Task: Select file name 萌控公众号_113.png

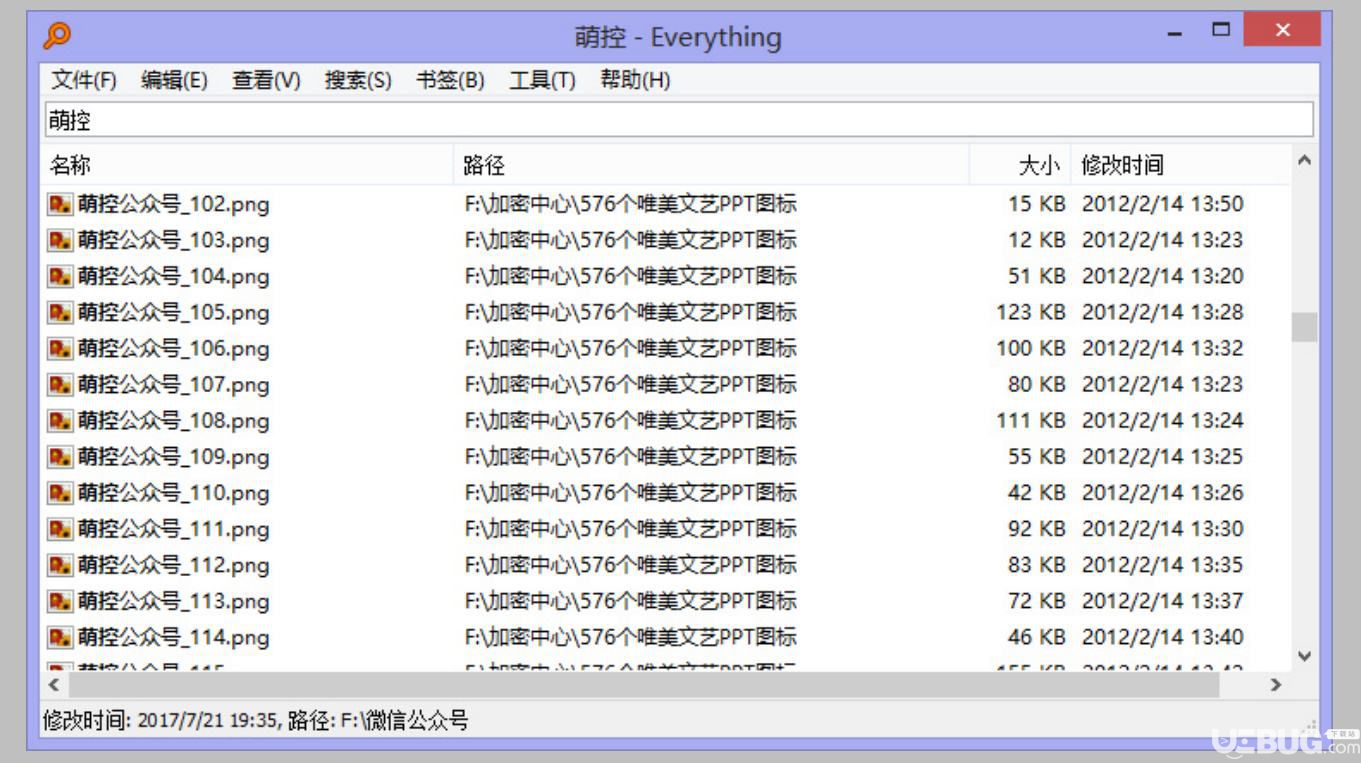Action: point(174,601)
